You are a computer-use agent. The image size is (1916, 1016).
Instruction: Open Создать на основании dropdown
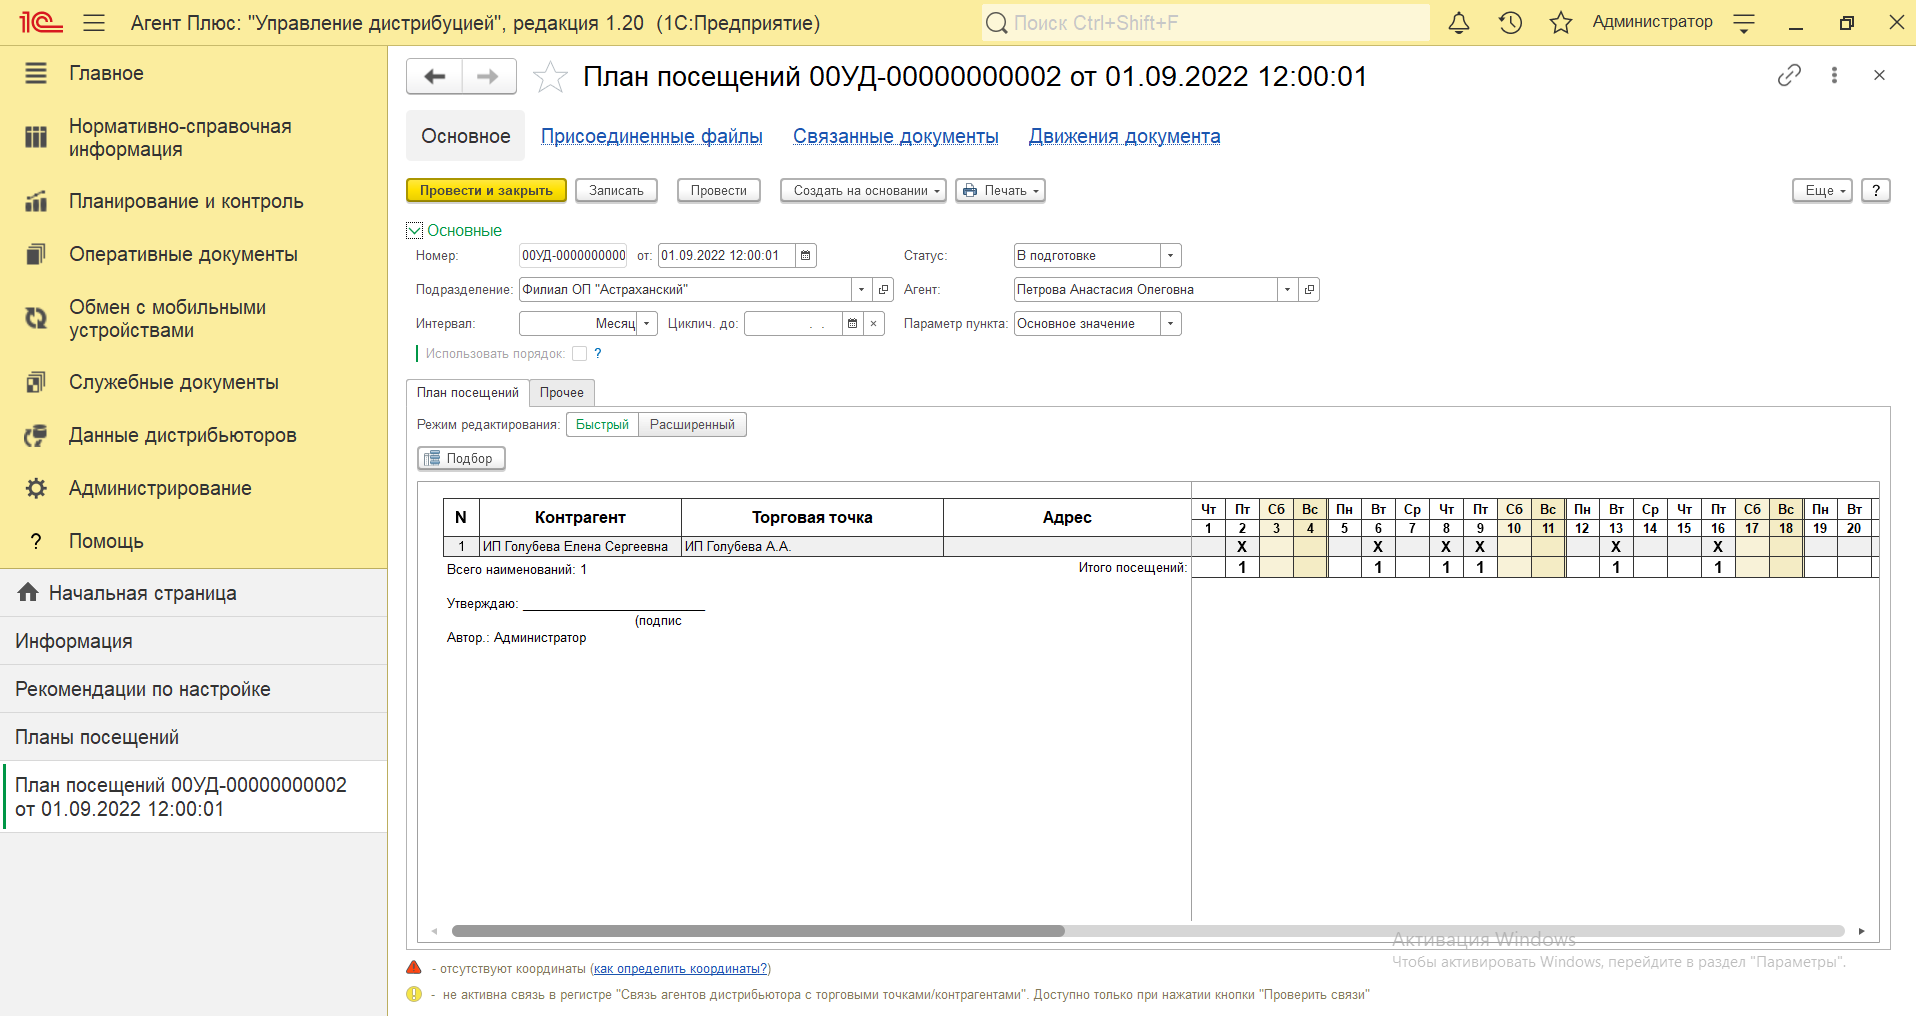(863, 190)
